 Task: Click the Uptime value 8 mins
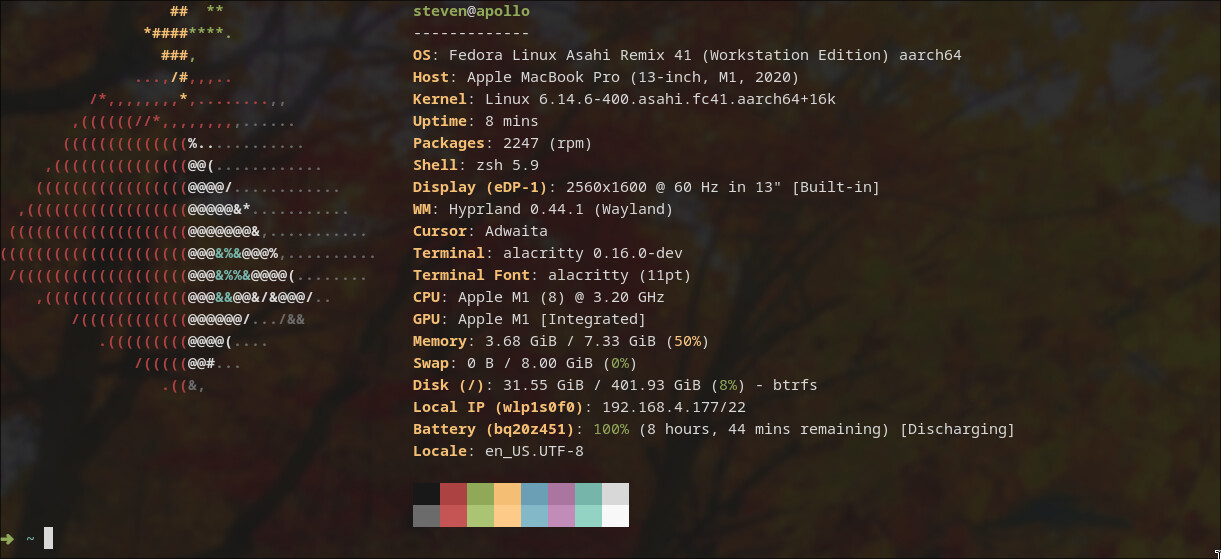(511, 121)
